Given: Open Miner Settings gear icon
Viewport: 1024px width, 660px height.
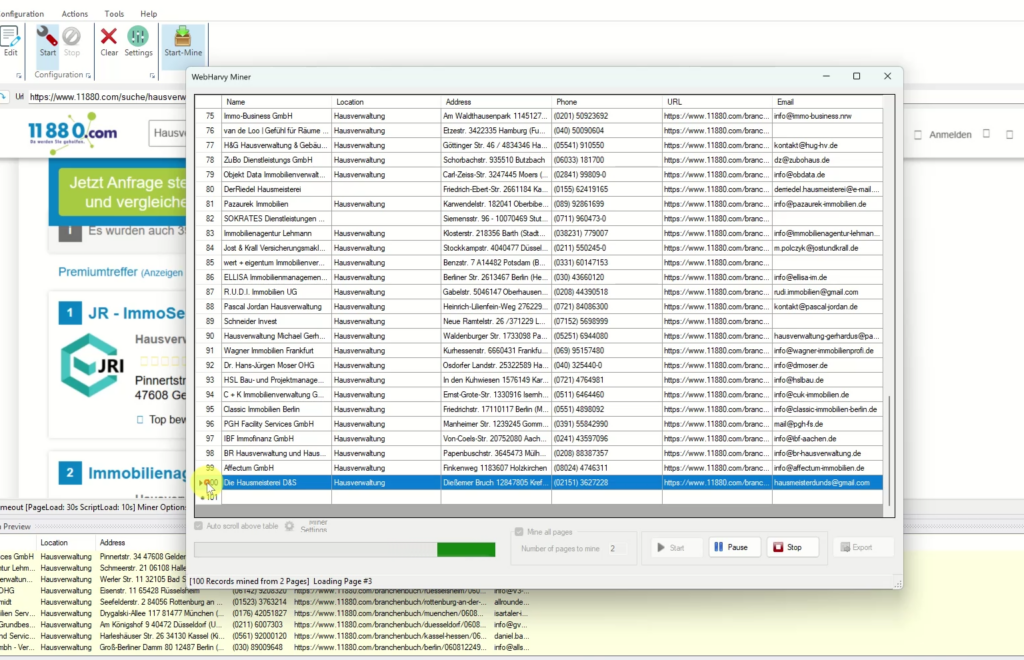Looking at the screenshot, I should click(289, 526).
